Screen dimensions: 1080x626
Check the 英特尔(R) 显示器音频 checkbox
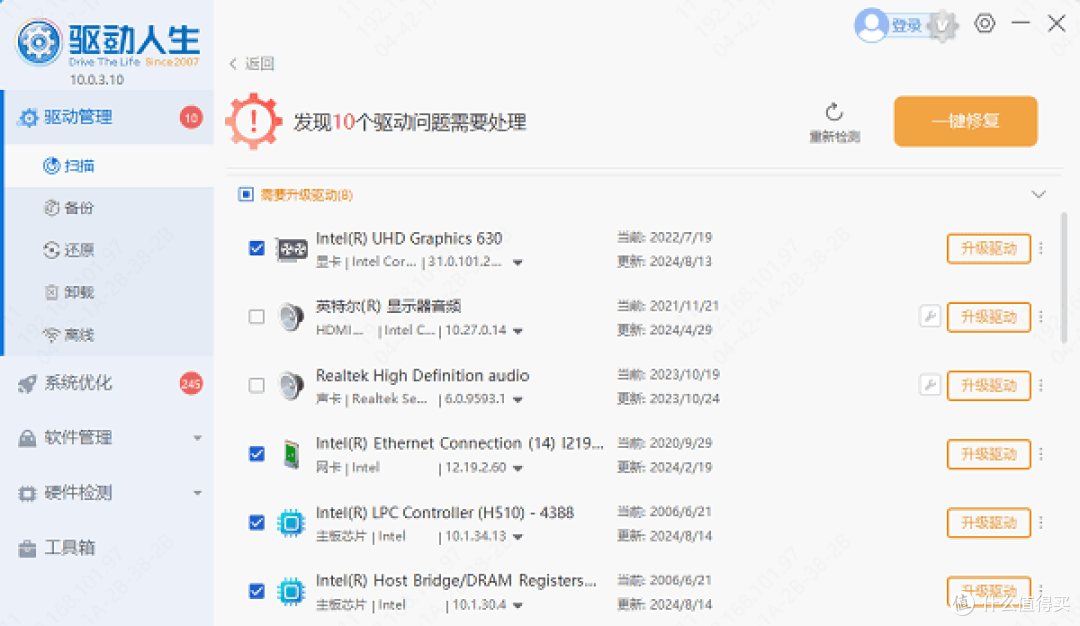(256, 317)
